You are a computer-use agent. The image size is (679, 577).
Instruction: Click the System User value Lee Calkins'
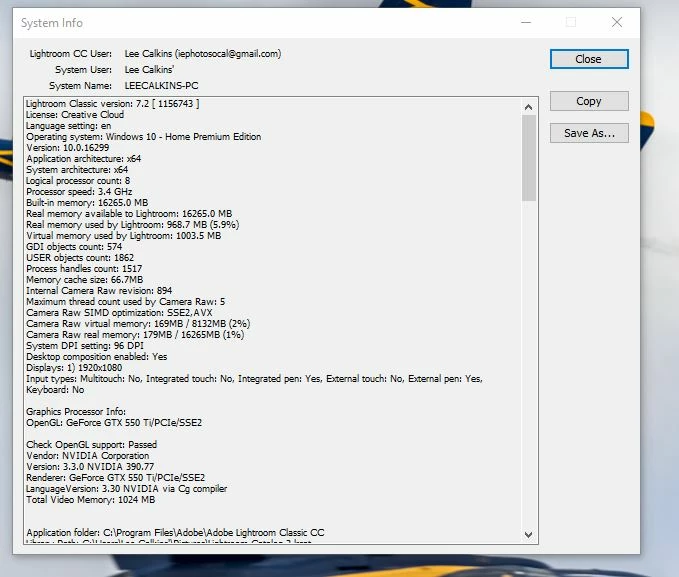click(x=149, y=70)
